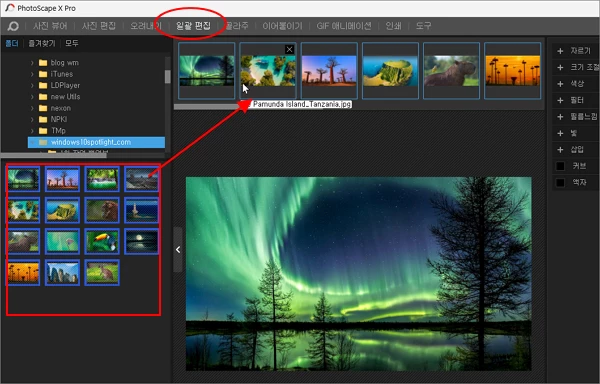
Task: Click the folder tree horizontal scrollbar
Action: (54, 155)
